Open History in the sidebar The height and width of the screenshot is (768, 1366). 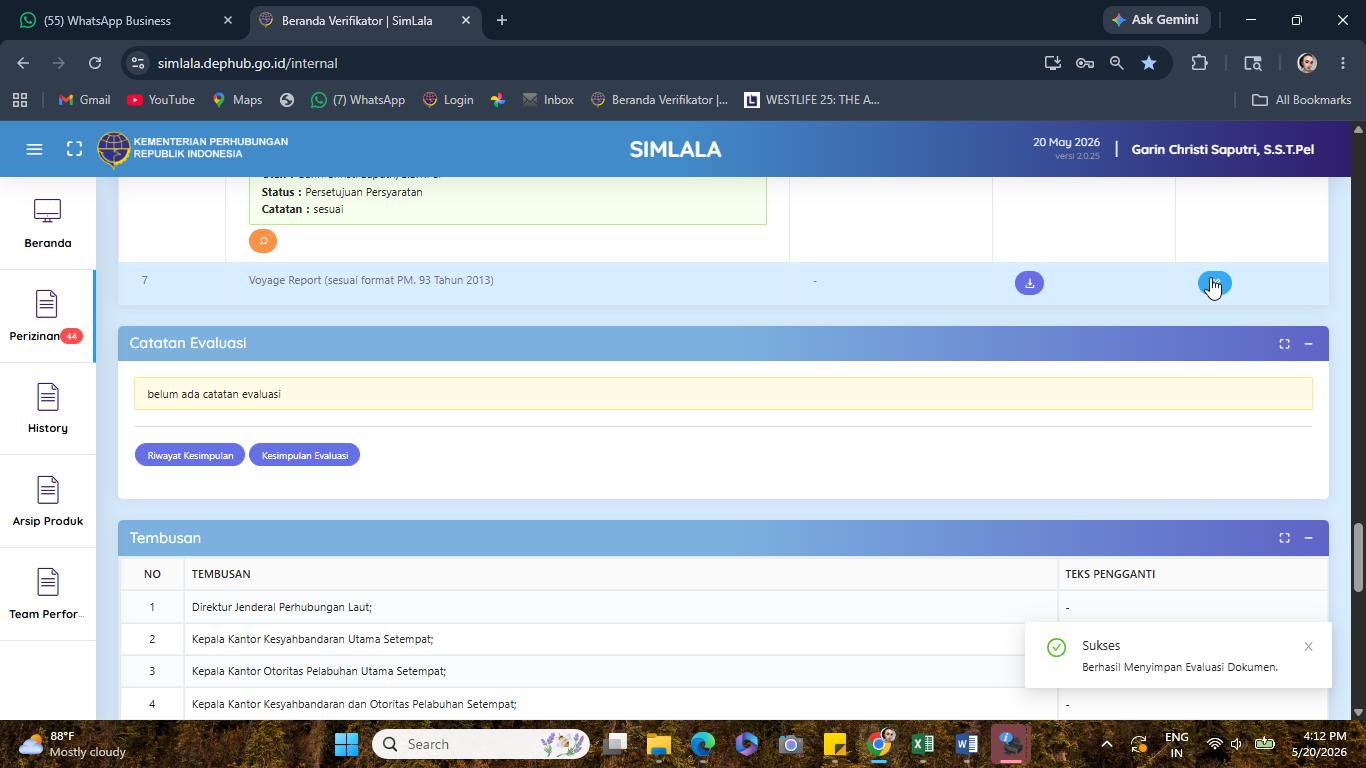(48, 410)
